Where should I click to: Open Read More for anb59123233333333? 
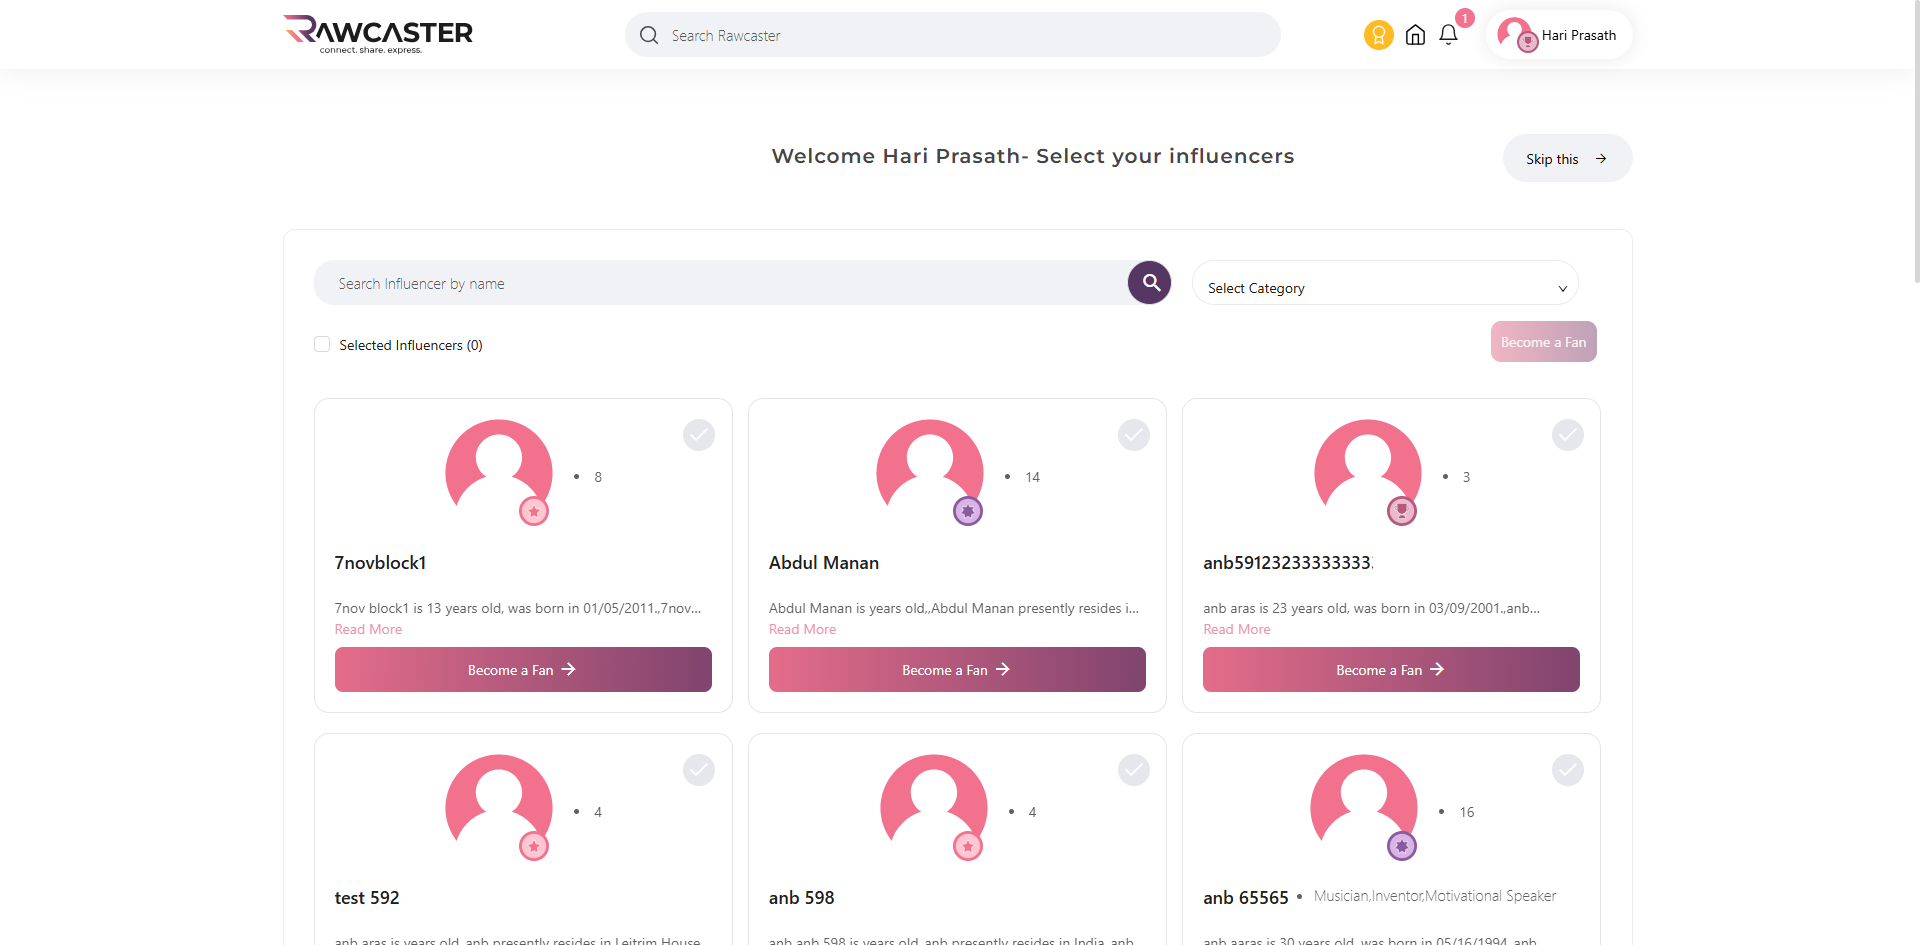click(x=1236, y=629)
